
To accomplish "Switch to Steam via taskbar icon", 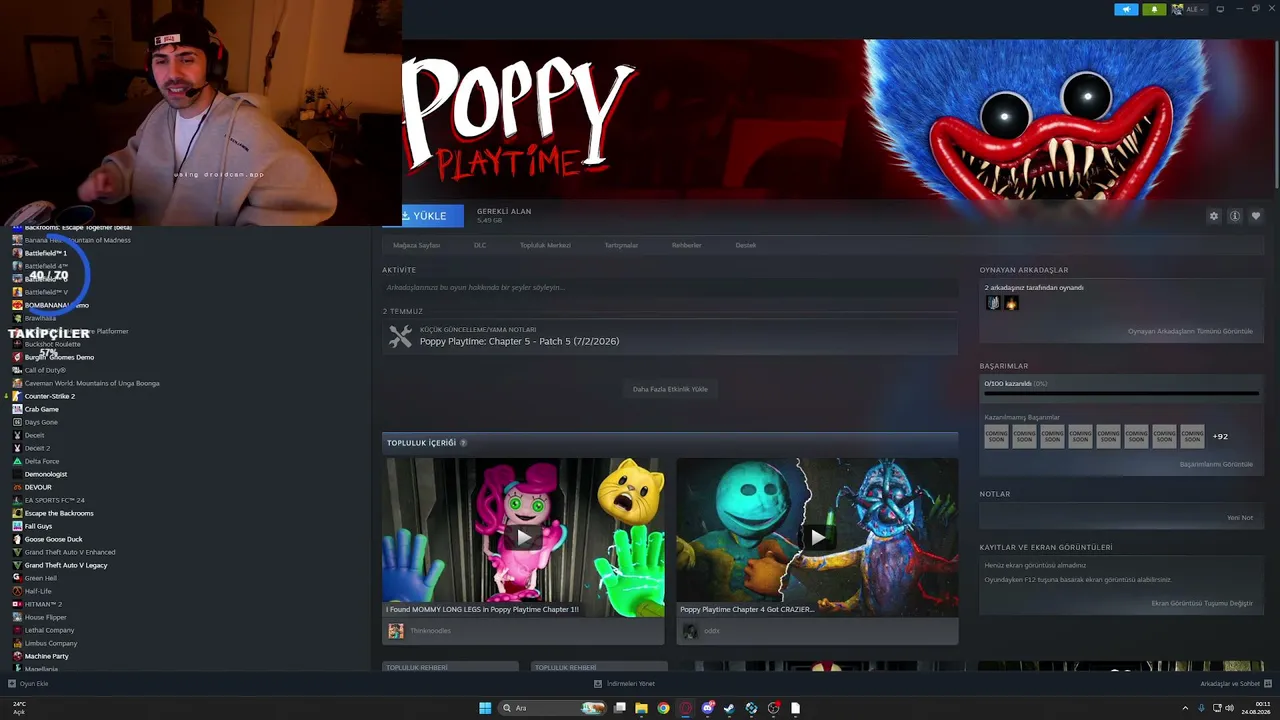I will coord(729,708).
